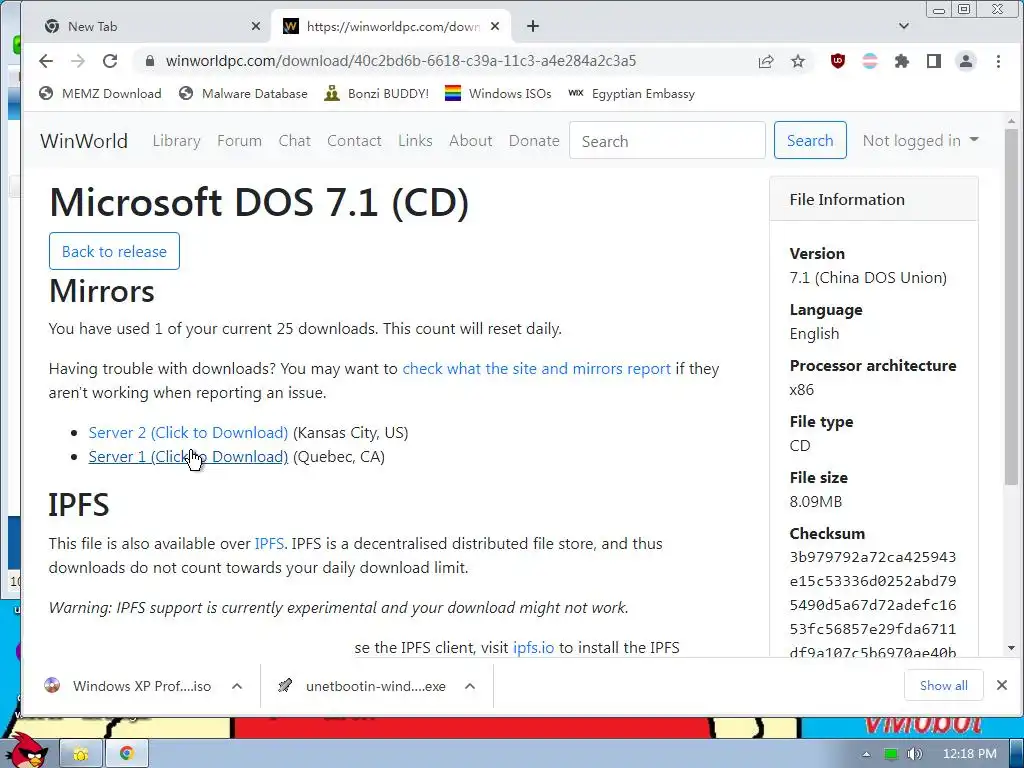Open Malware Database bookmark
1024x768 pixels.
(243, 93)
